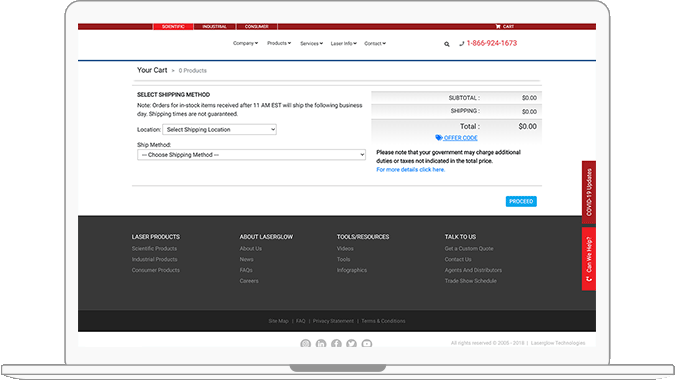Open the FAQs footer link
Viewport: 675px width, 380px height.
click(246, 270)
